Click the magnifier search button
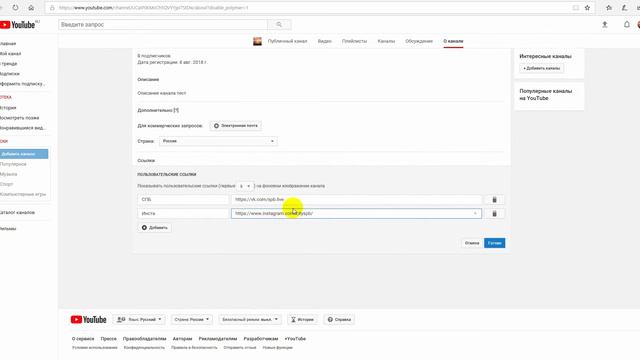The height and width of the screenshot is (360, 640). tap(279, 24)
